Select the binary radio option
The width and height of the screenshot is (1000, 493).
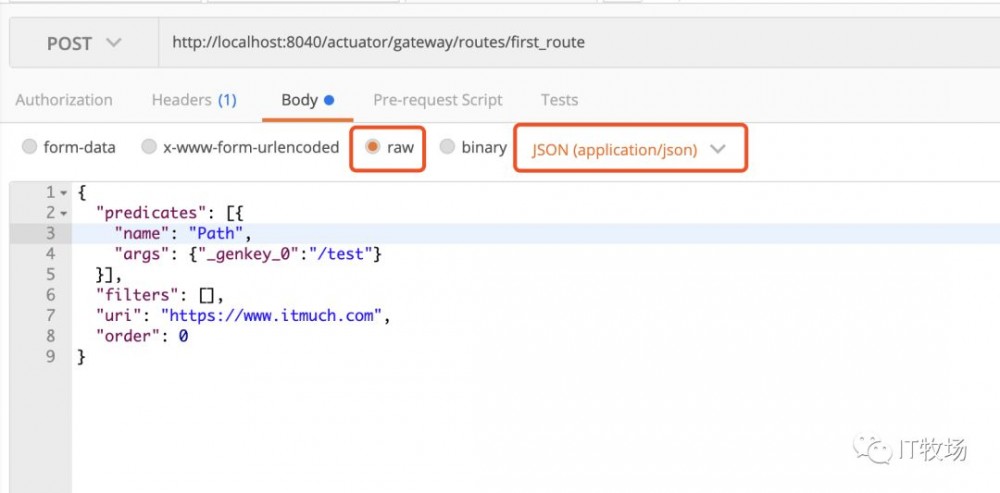pyautogui.click(x=447, y=147)
